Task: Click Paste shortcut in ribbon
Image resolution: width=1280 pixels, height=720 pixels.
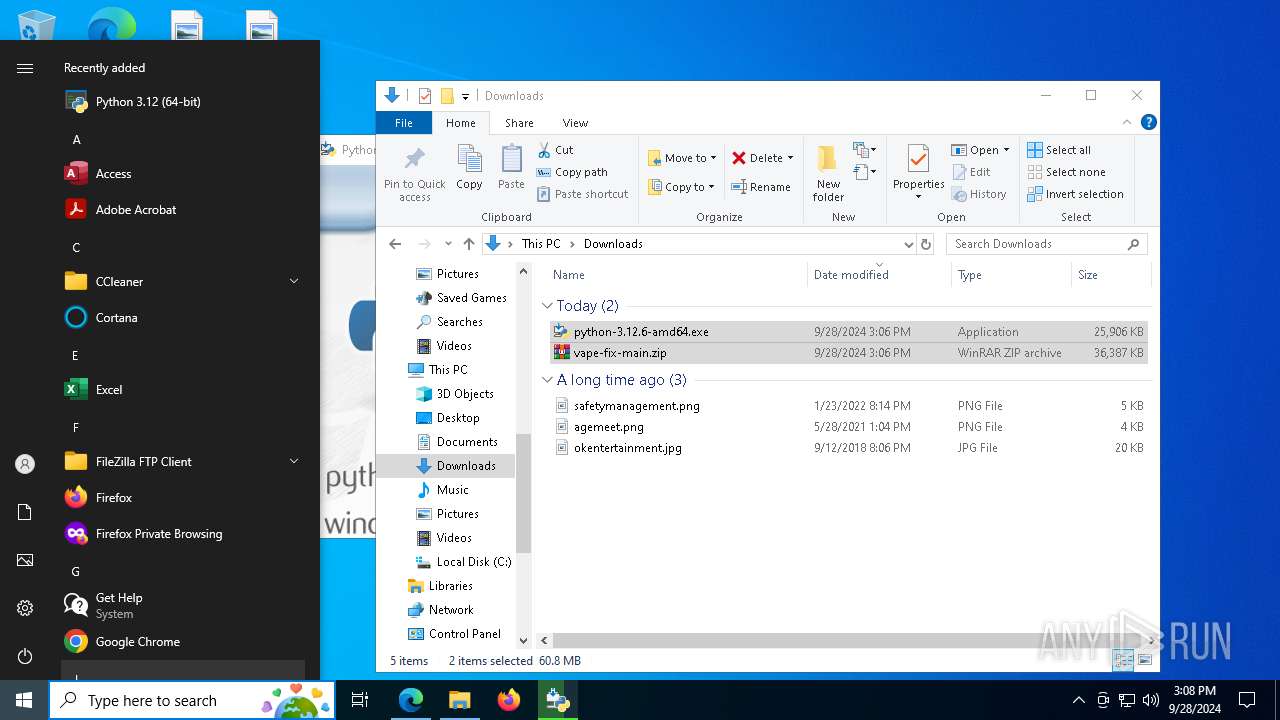Action: [582, 194]
